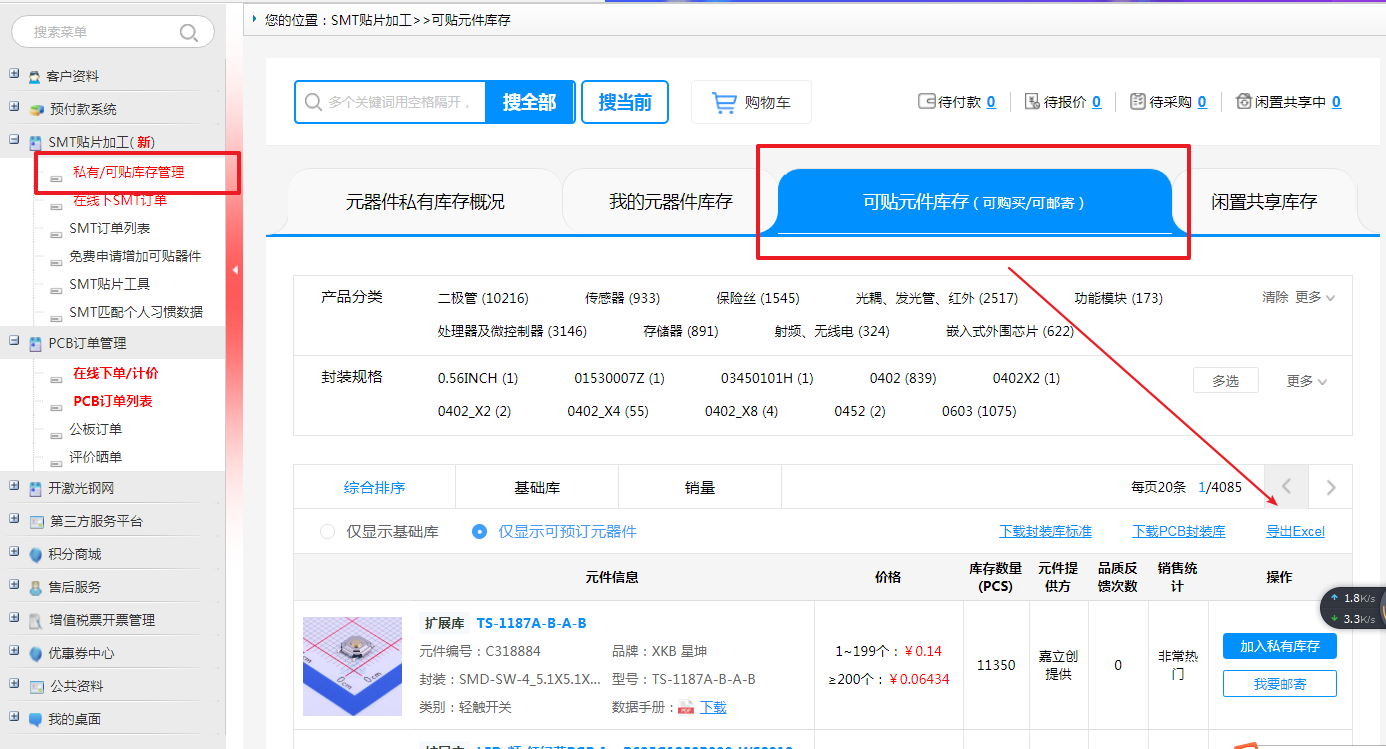Viewport: 1386px width, 749px height.
Task: Select 仅显示基础库 radio button
Action: coord(327,532)
